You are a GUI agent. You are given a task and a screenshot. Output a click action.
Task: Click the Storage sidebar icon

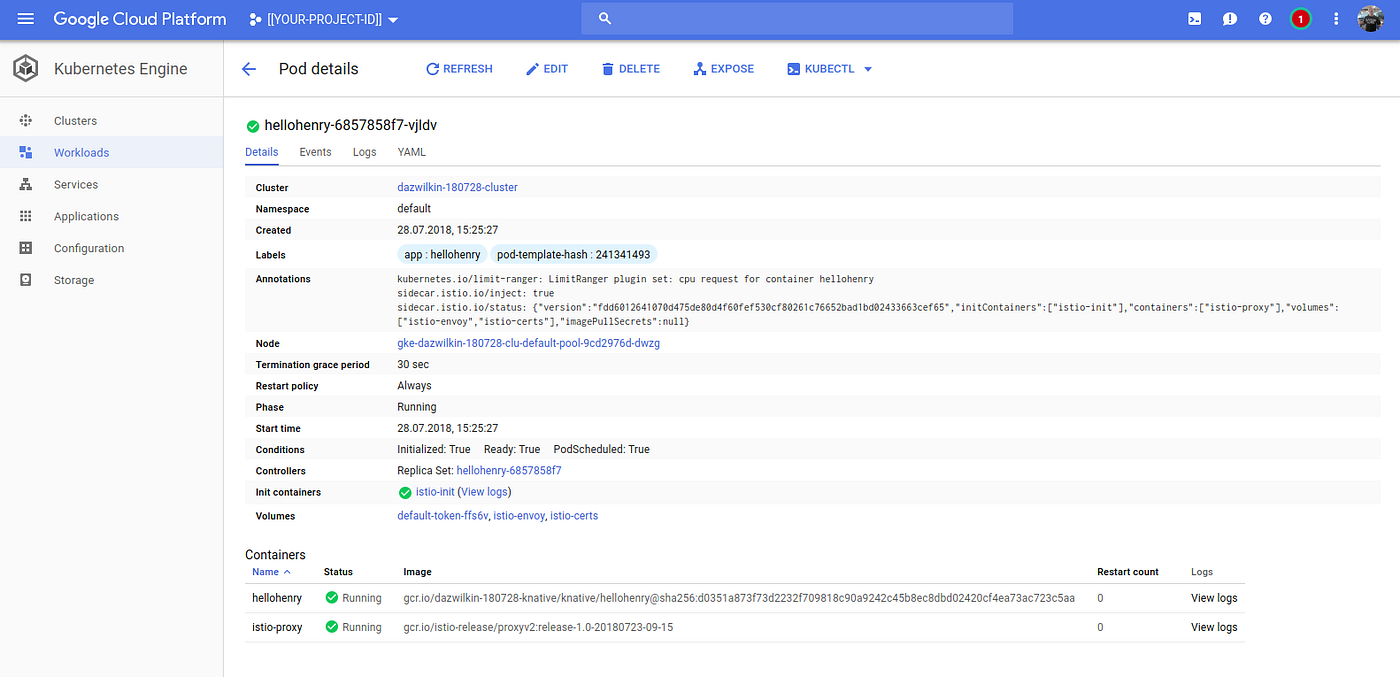[x=26, y=280]
